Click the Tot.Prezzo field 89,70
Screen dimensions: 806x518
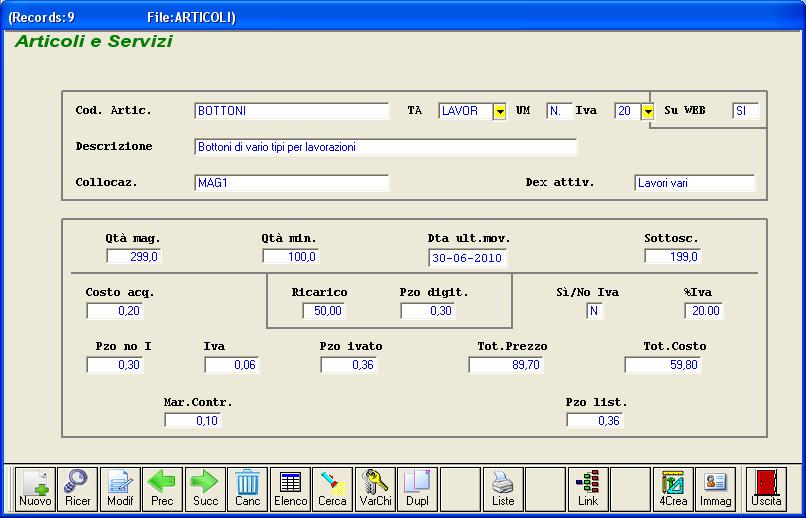pos(506,365)
